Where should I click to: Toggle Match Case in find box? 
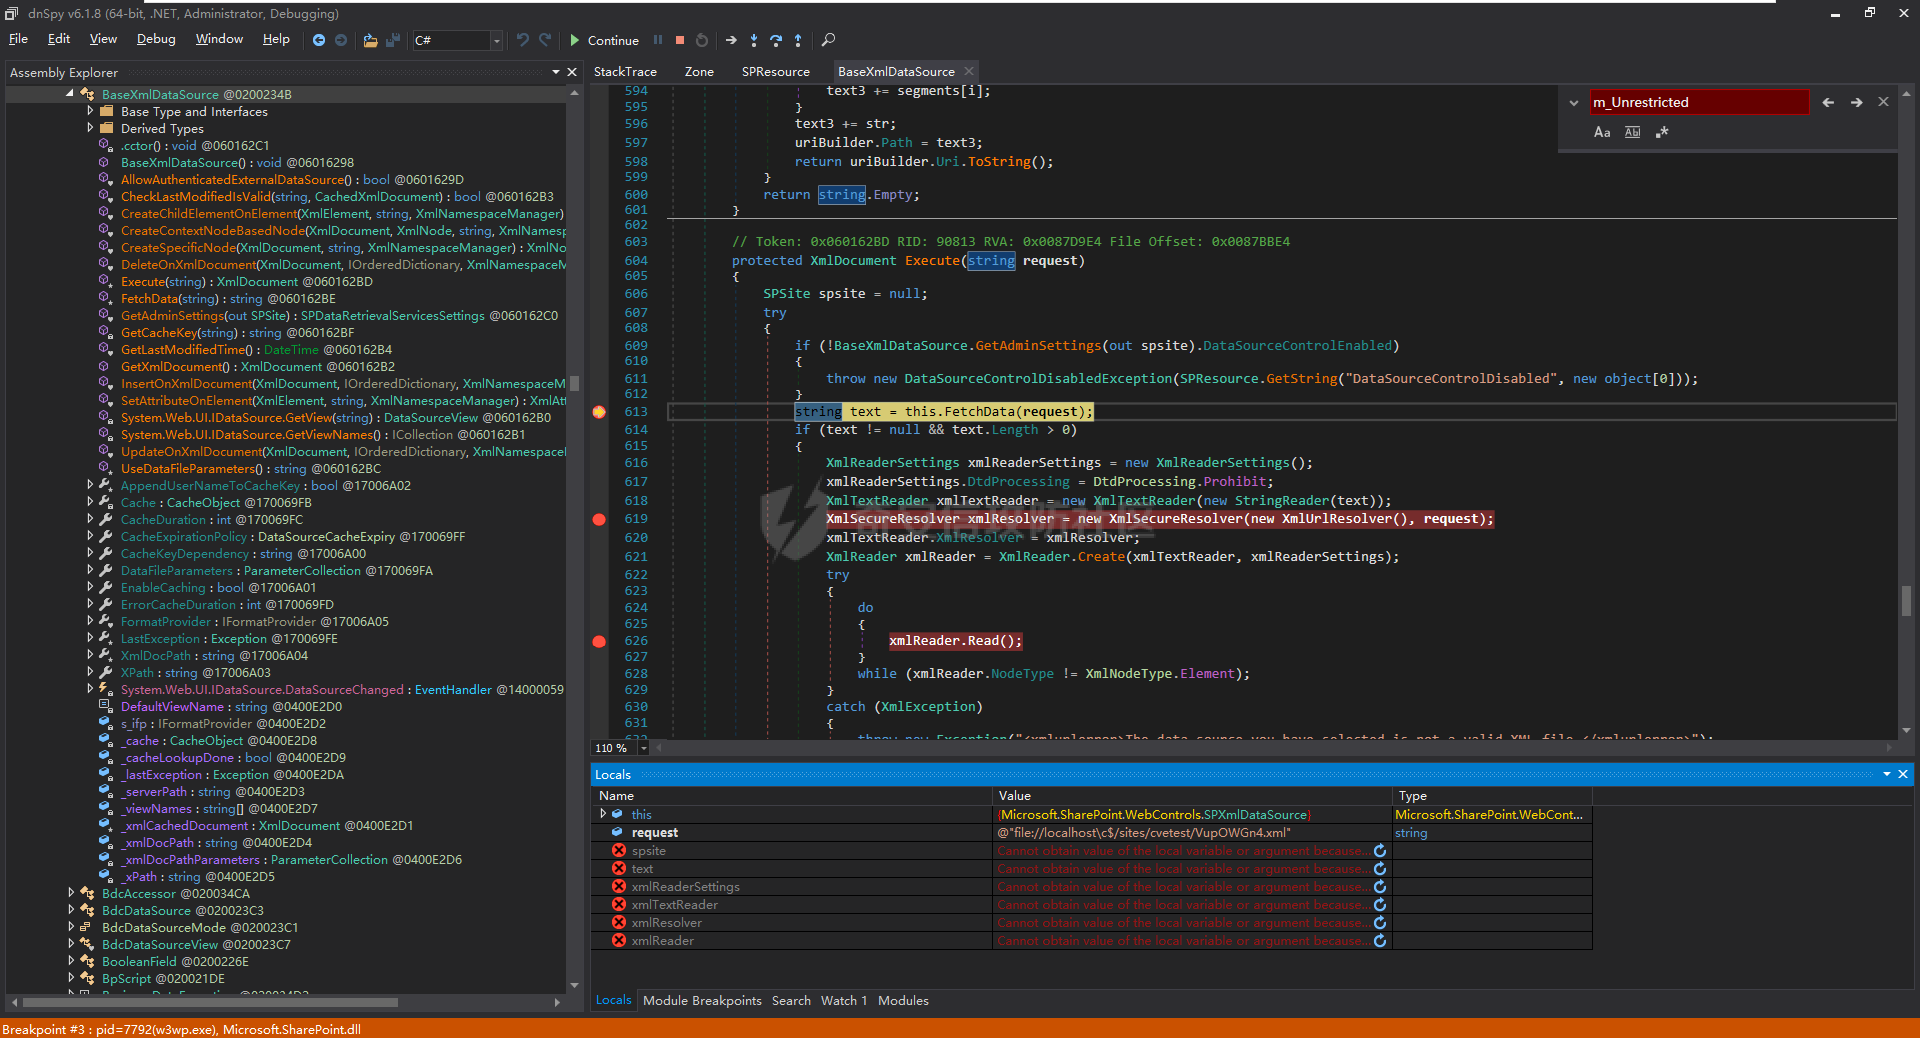coord(1602,132)
